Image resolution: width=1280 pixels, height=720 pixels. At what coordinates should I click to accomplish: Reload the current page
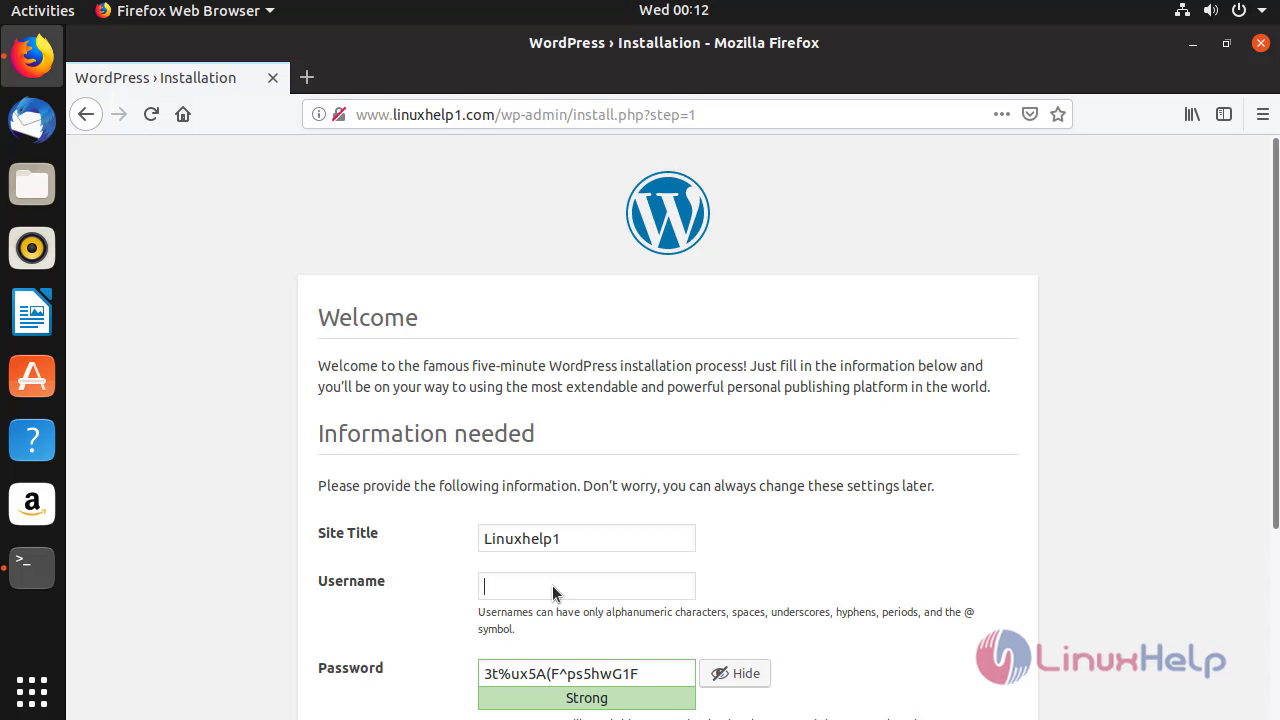(151, 114)
